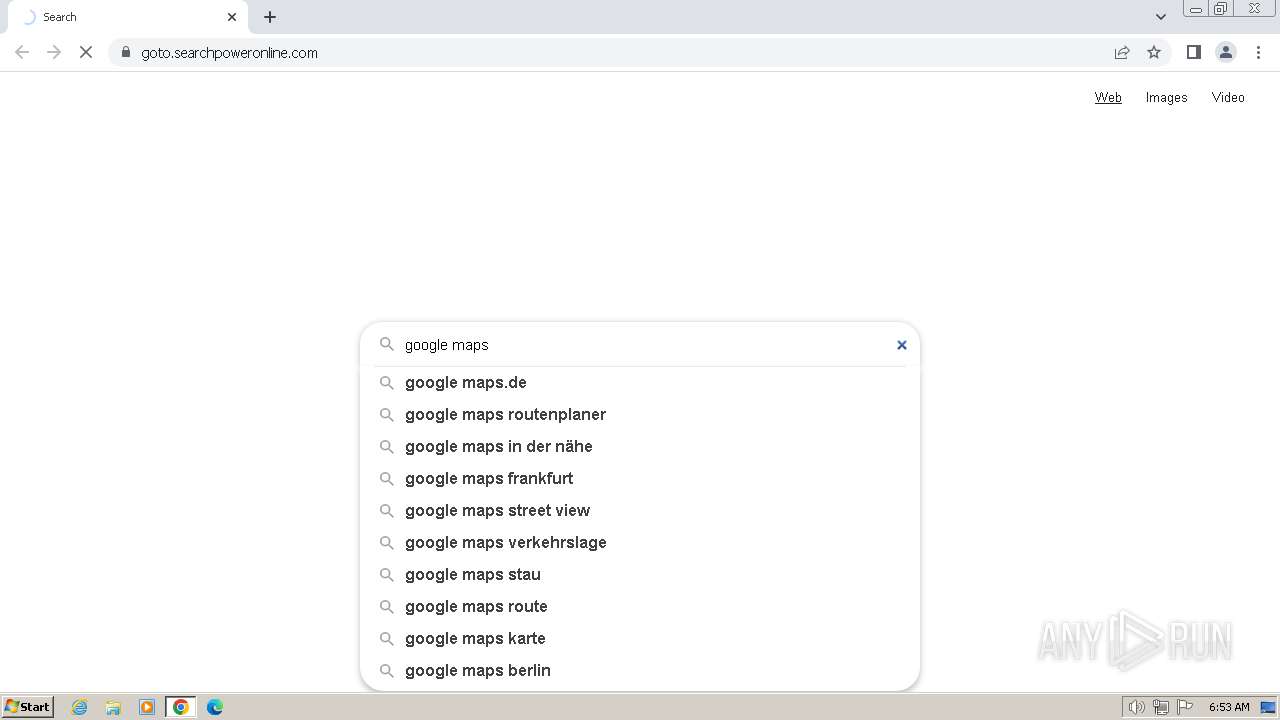
Task: Switch to Video search
Action: [x=1228, y=97]
